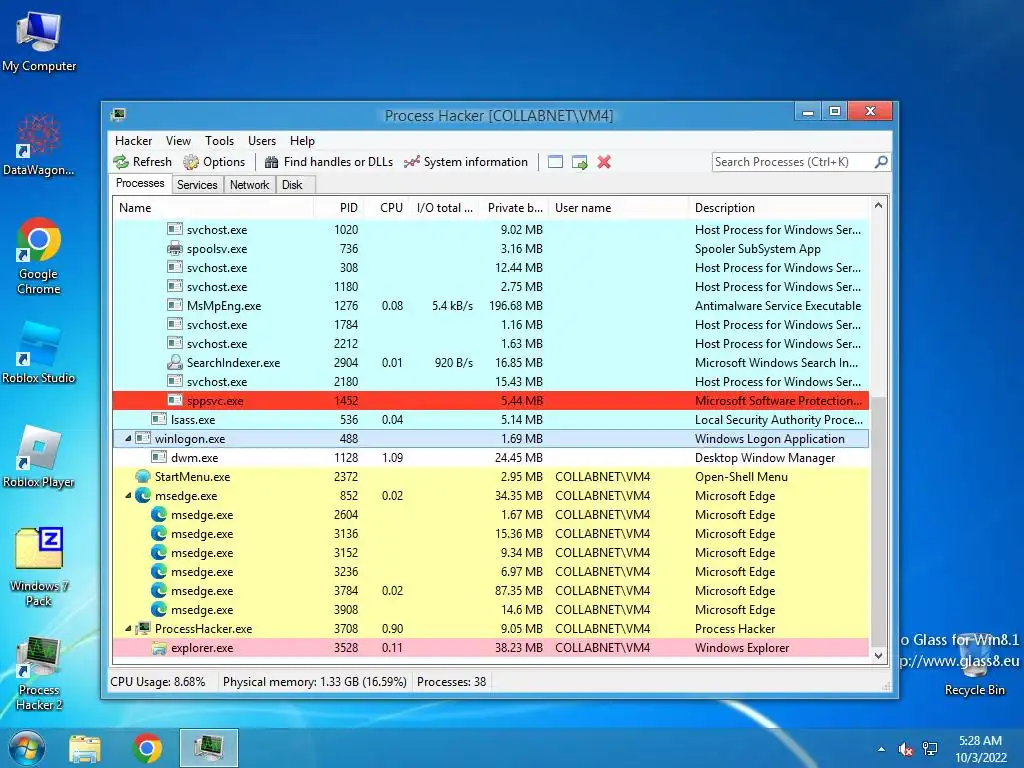Collapse the ProcessHacker.exe tree node
The width and height of the screenshot is (1024, 768).
pyautogui.click(x=128, y=629)
